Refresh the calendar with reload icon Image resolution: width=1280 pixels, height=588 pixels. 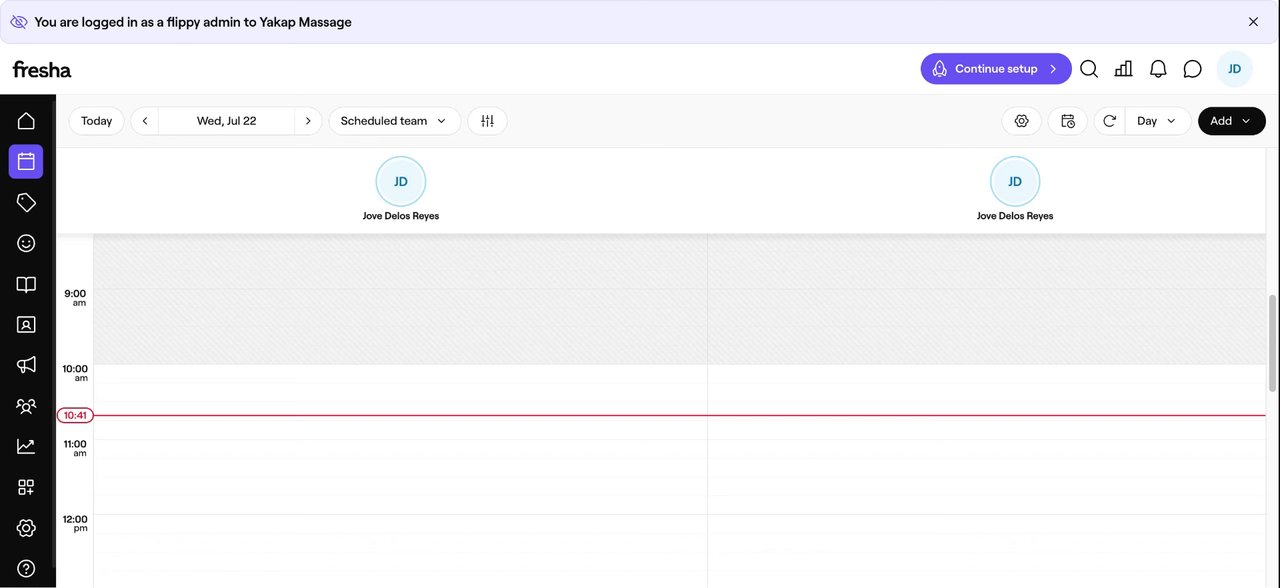coord(1109,121)
